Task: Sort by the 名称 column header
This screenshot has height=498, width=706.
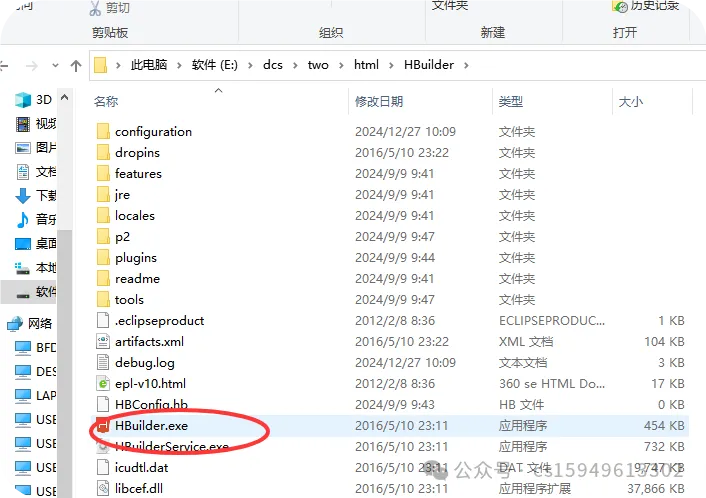Action: point(106,101)
